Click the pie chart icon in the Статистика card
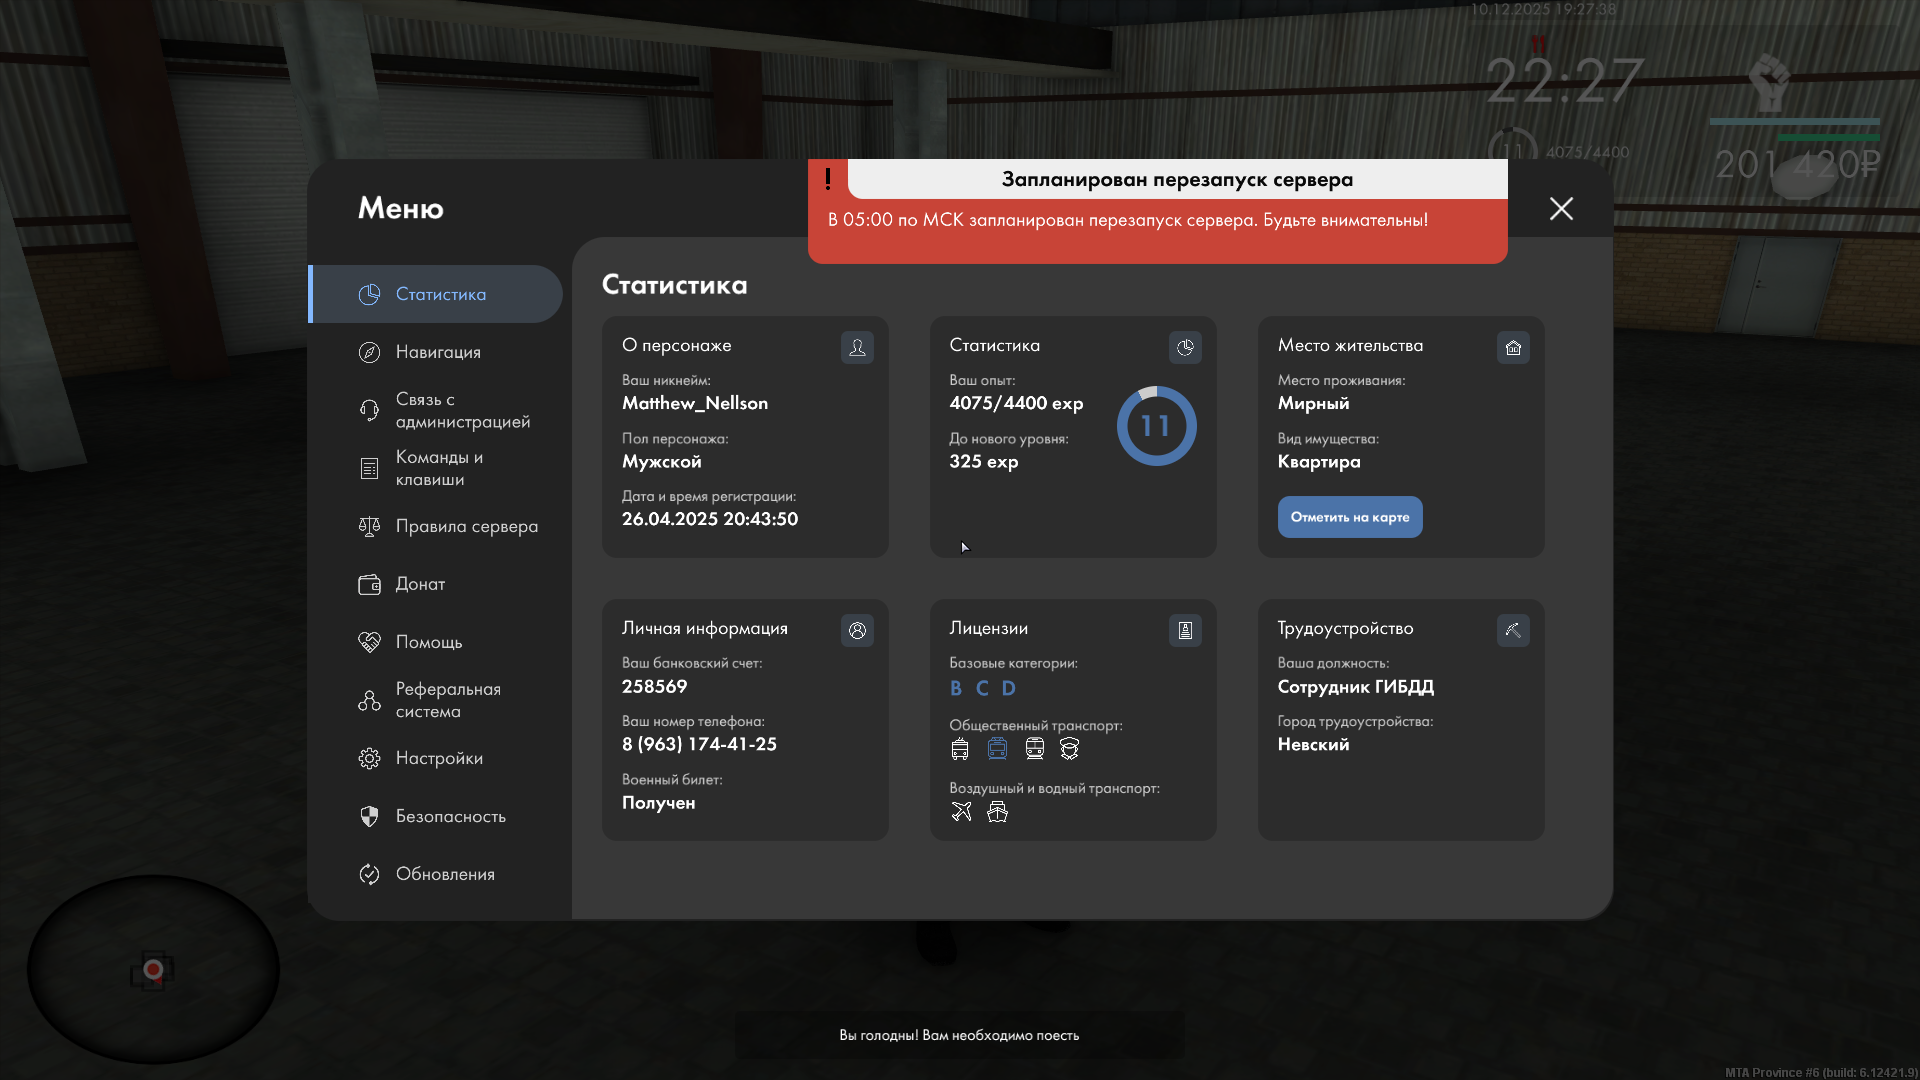This screenshot has height=1080, width=1920. pyautogui.click(x=1185, y=347)
